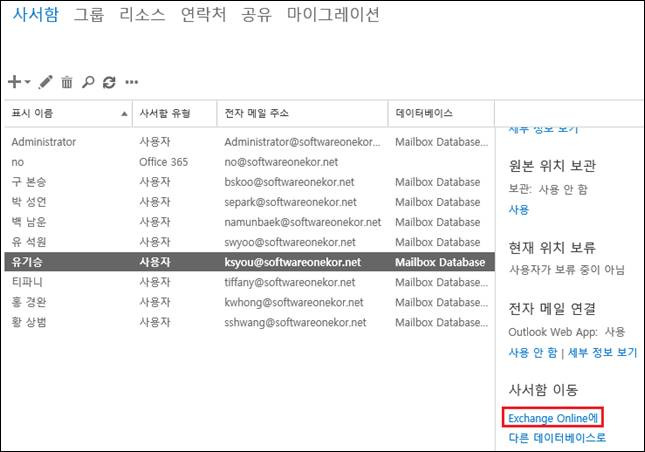This screenshot has height=452, width=645.
Task: Switch to the 마이그레이션 tab
Action: (x=333, y=14)
